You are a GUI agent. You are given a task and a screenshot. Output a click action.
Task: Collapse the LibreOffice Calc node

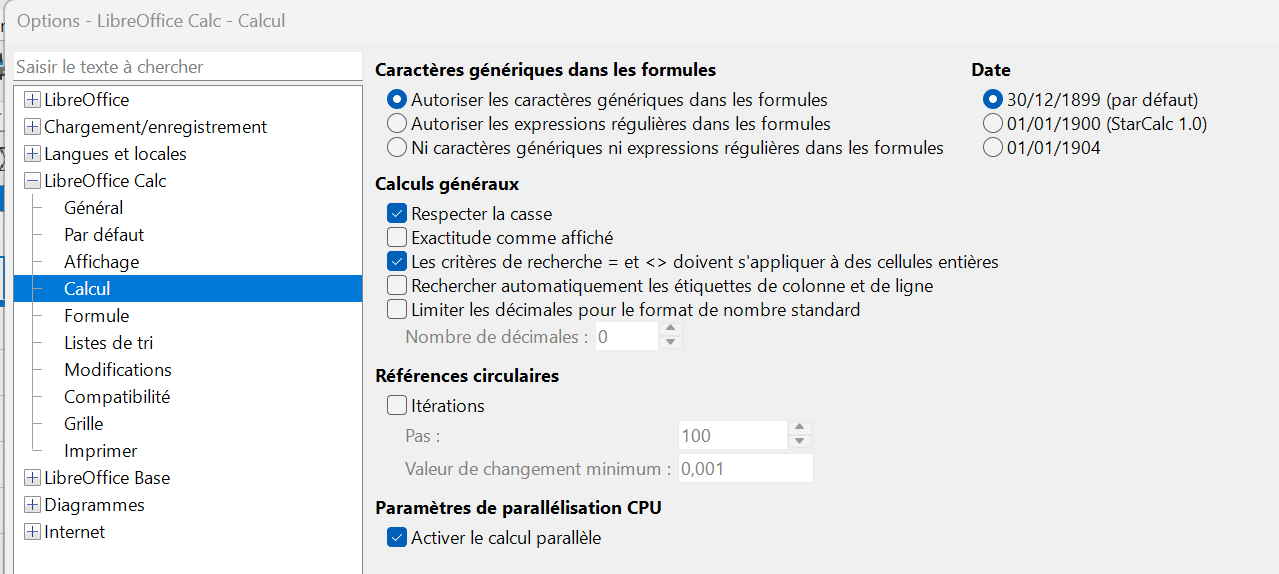point(33,181)
